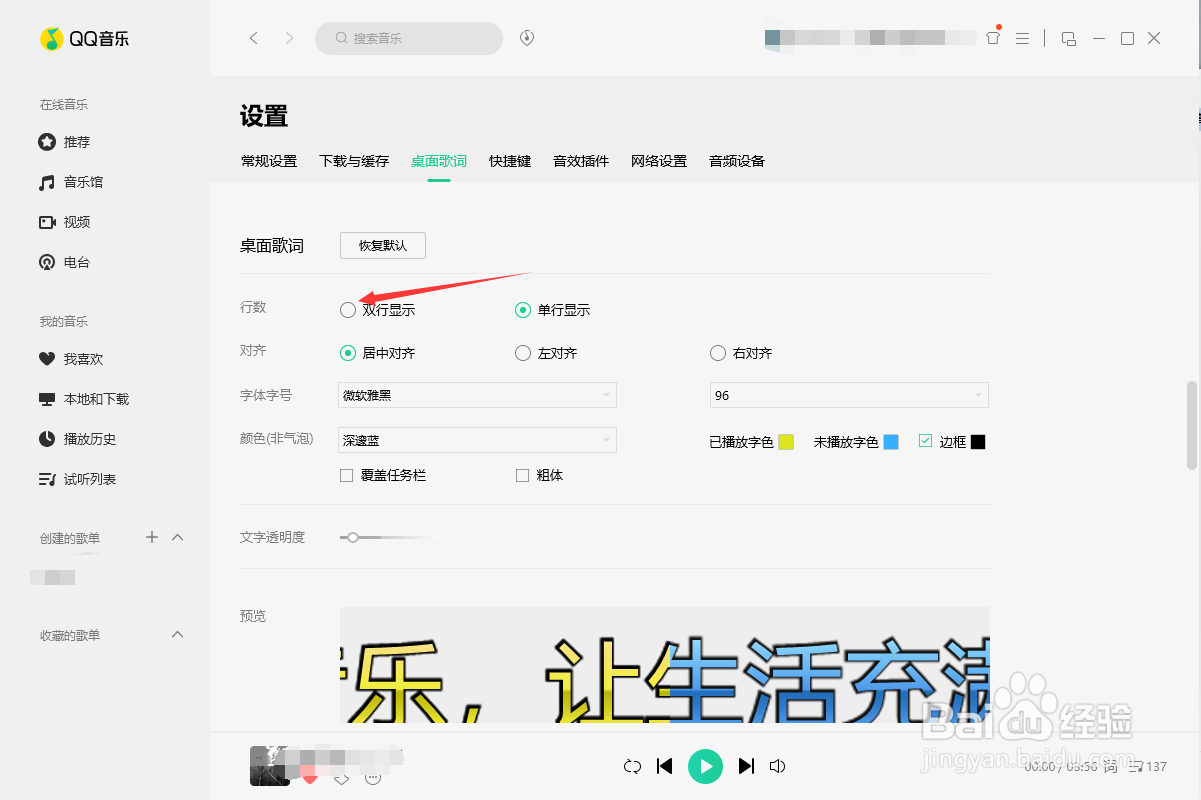Enable 覆盖任务栏 for desktop lyrics

click(x=345, y=475)
